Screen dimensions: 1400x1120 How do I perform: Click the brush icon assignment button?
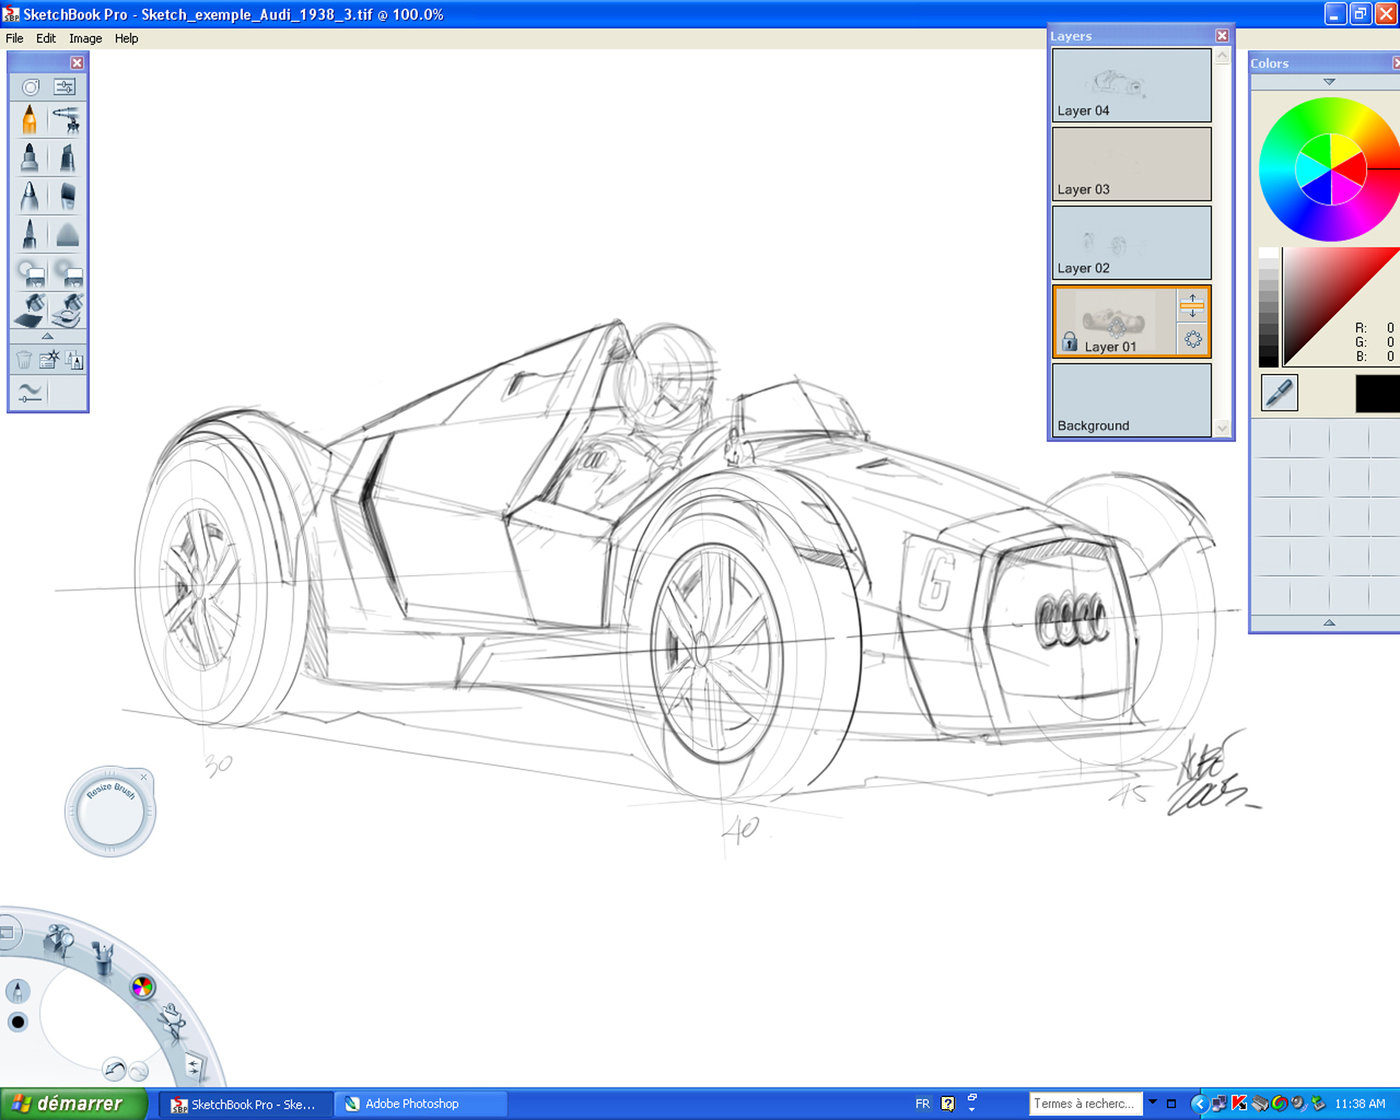[x=74, y=359]
